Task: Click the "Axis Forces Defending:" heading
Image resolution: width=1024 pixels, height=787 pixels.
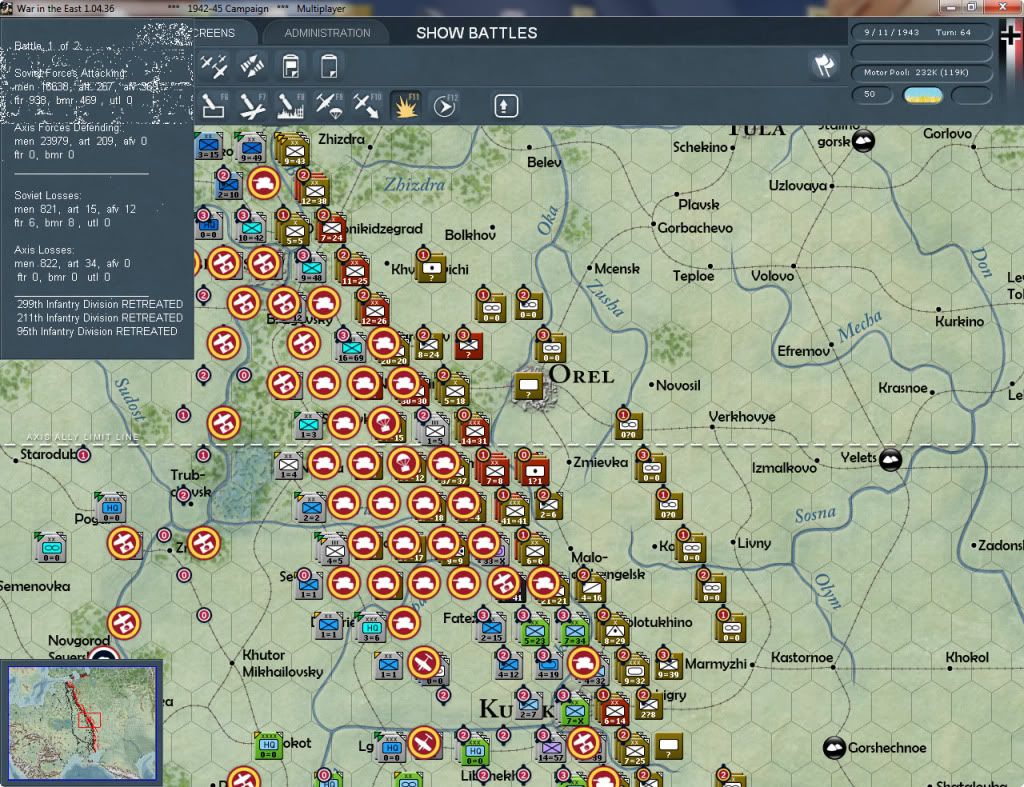Action: point(67,127)
